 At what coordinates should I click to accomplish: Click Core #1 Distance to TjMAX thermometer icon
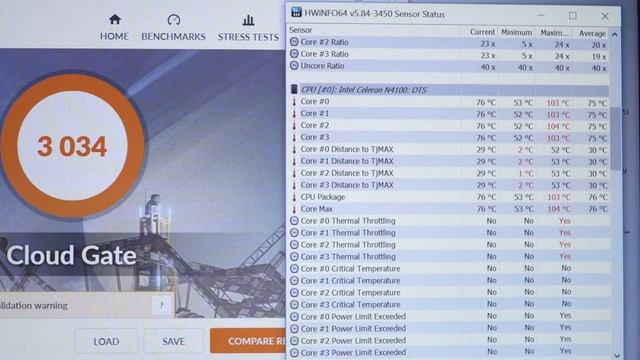[294, 161]
